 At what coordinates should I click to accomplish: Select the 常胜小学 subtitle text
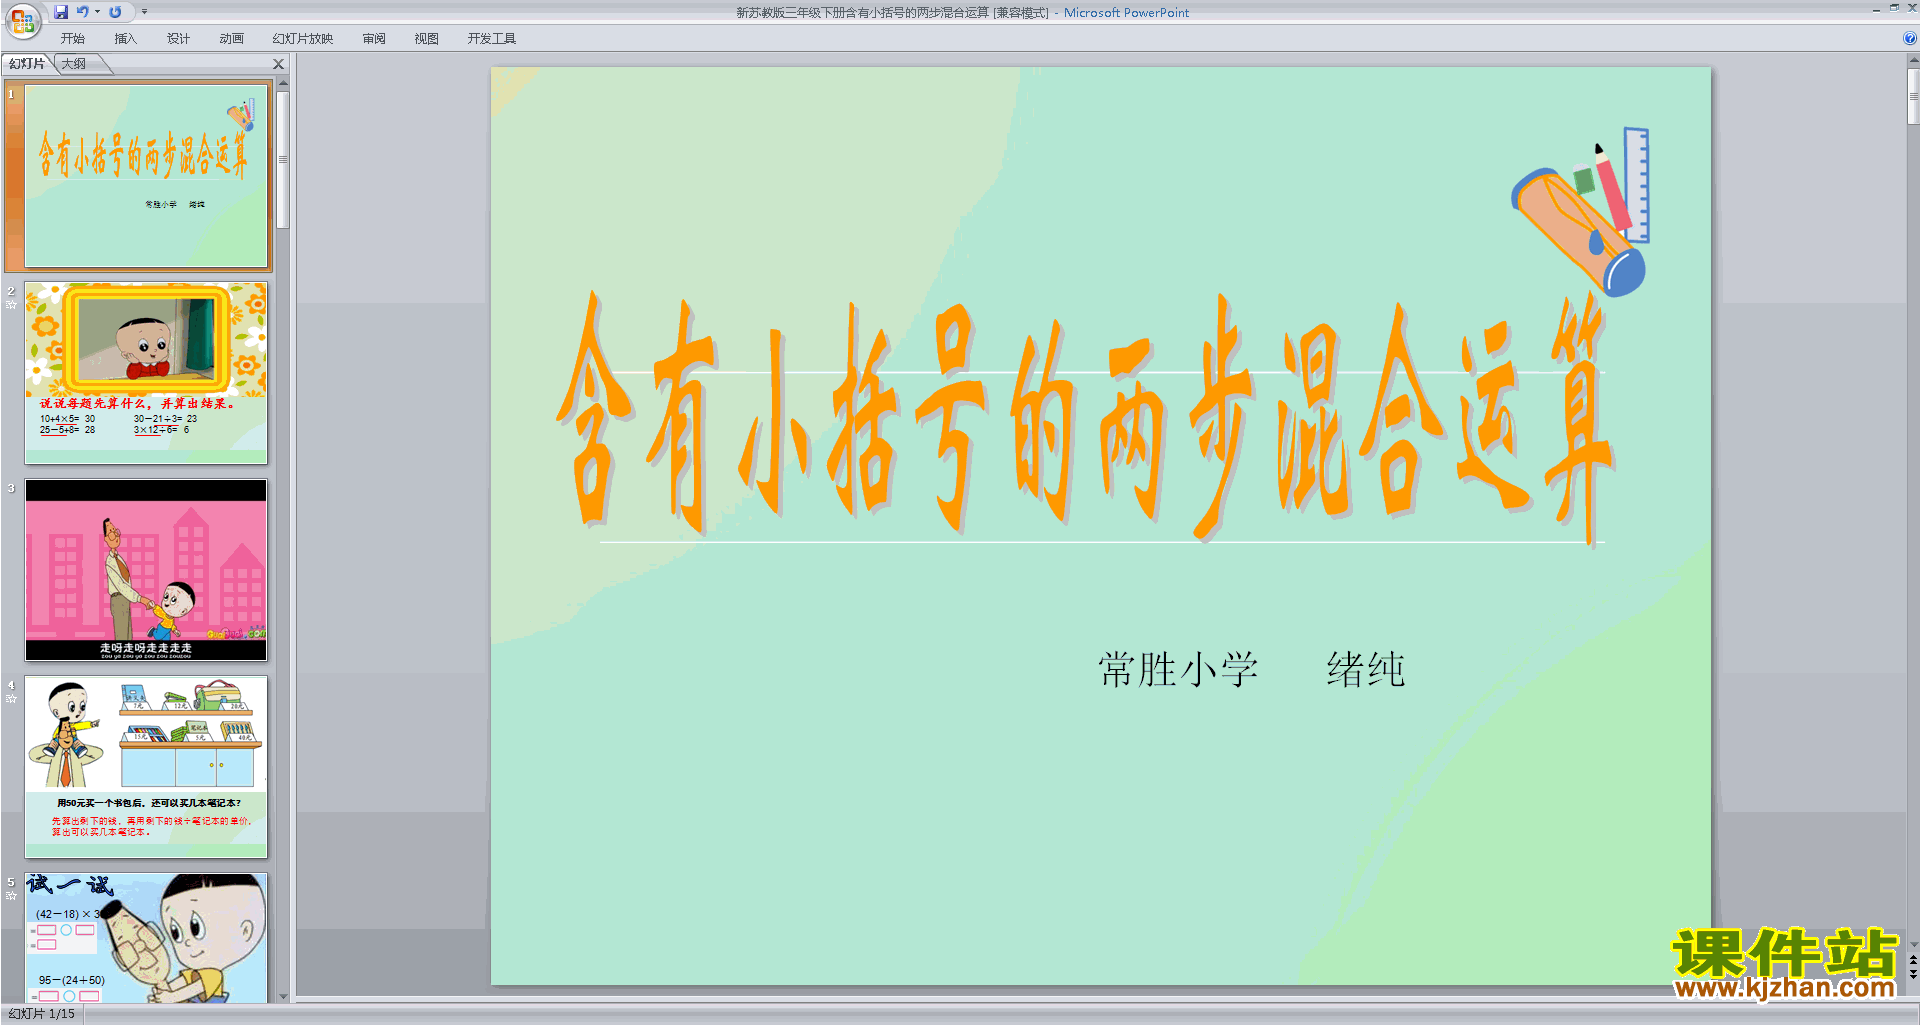(x=1178, y=669)
